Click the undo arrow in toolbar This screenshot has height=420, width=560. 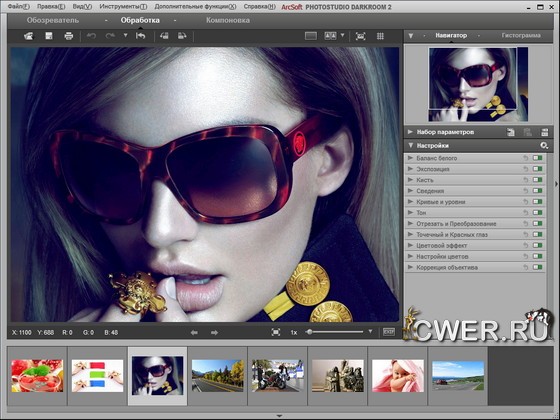click(91, 36)
